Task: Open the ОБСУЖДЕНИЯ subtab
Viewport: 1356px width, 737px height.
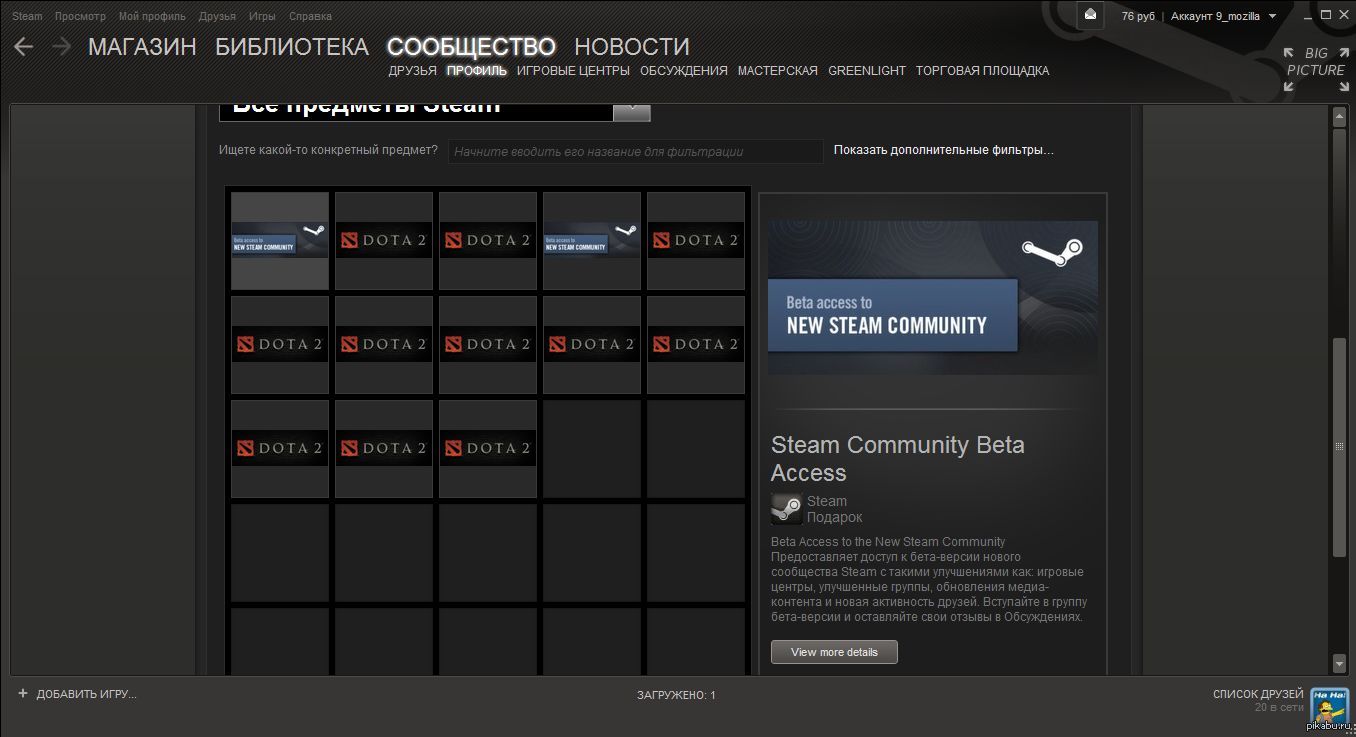Action: coord(684,71)
